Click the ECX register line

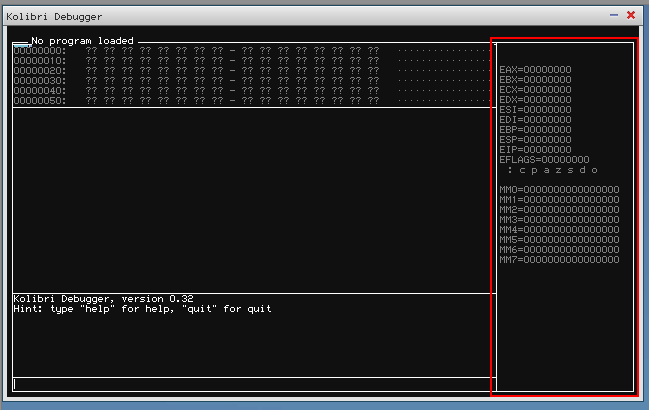pyautogui.click(x=535, y=90)
